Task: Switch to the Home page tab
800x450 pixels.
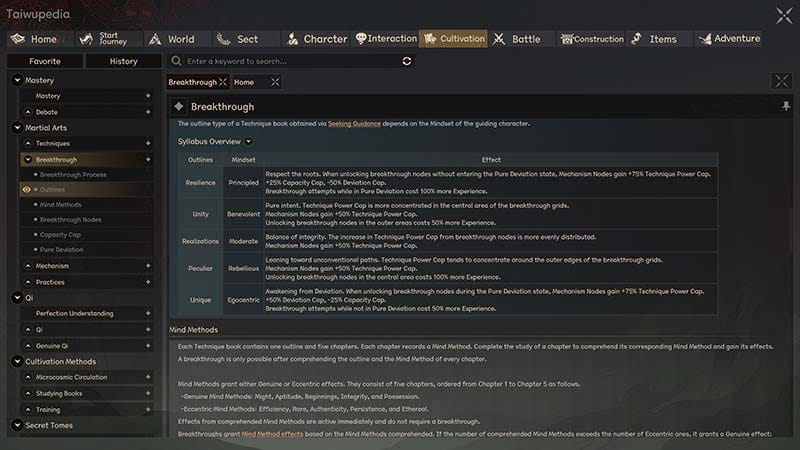Action: [244, 82]
